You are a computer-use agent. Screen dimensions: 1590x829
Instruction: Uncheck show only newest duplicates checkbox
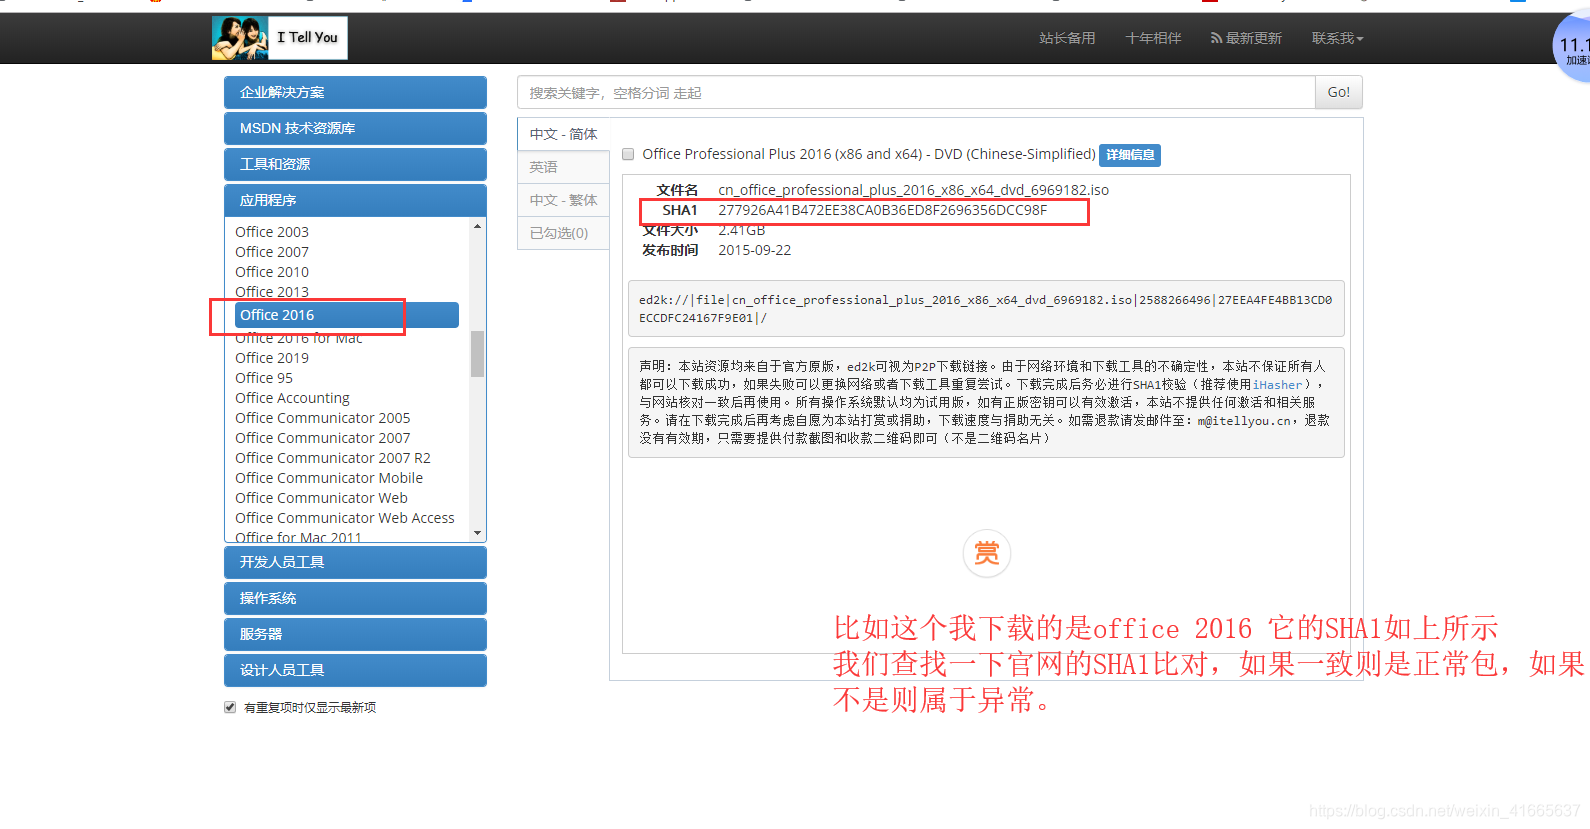[230, 707]
